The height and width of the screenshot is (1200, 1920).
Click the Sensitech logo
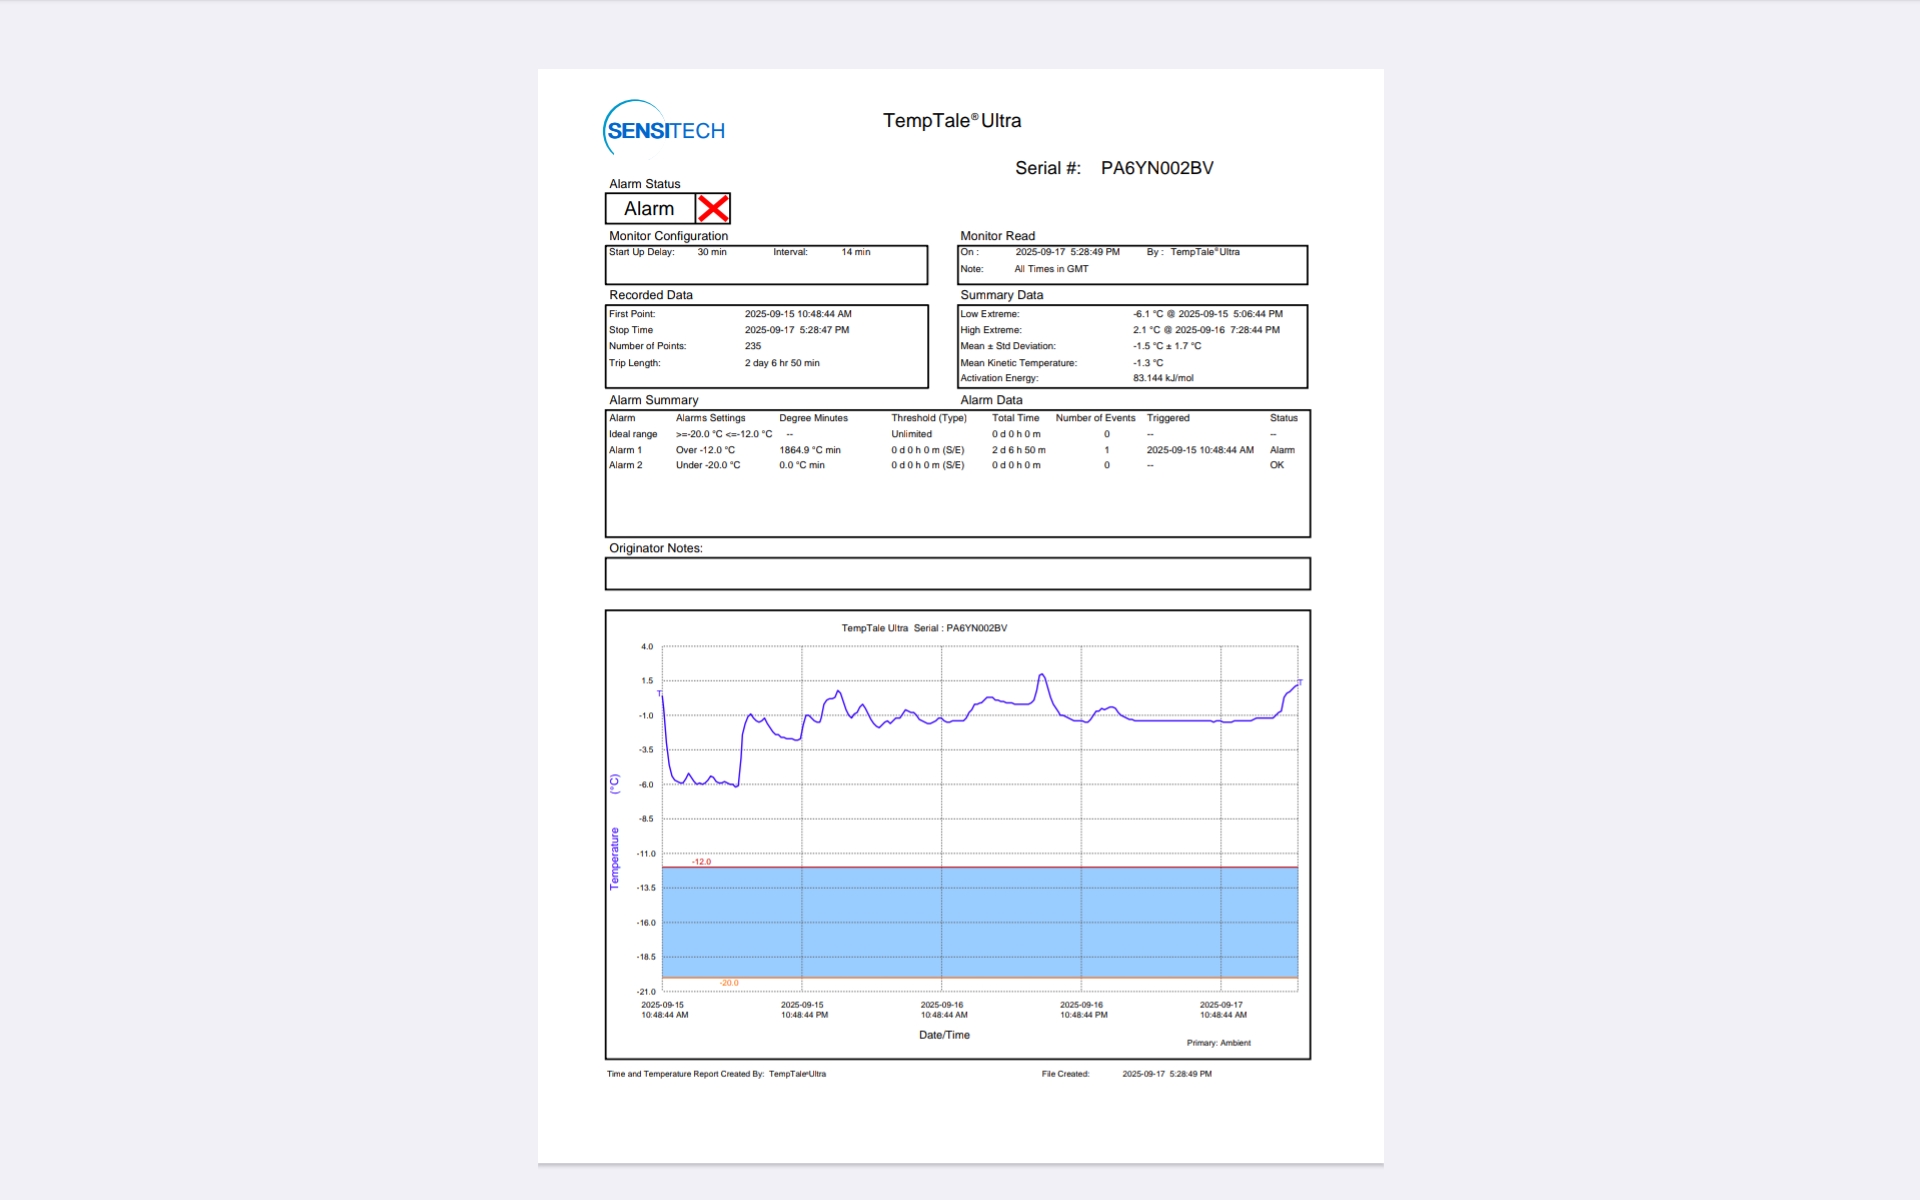664,130
